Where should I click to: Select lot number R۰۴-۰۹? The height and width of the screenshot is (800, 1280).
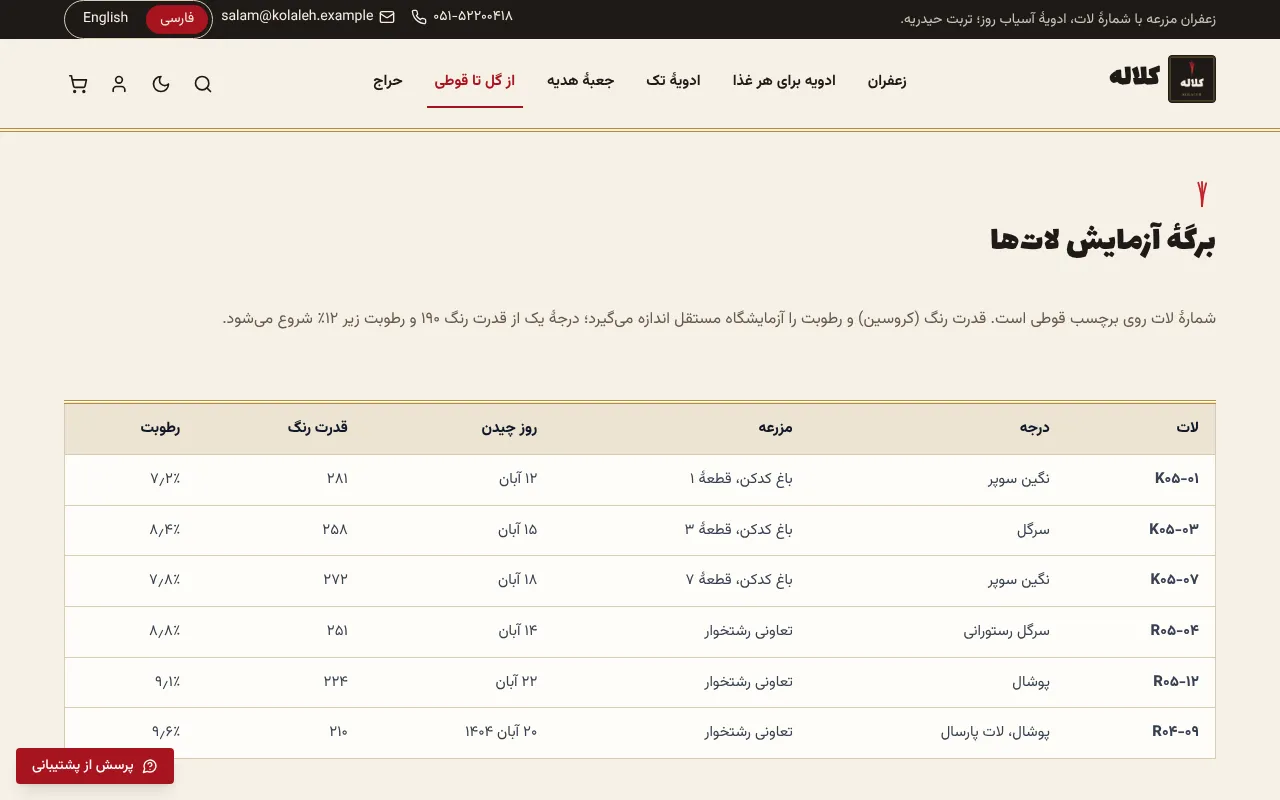pos(1176,732)
